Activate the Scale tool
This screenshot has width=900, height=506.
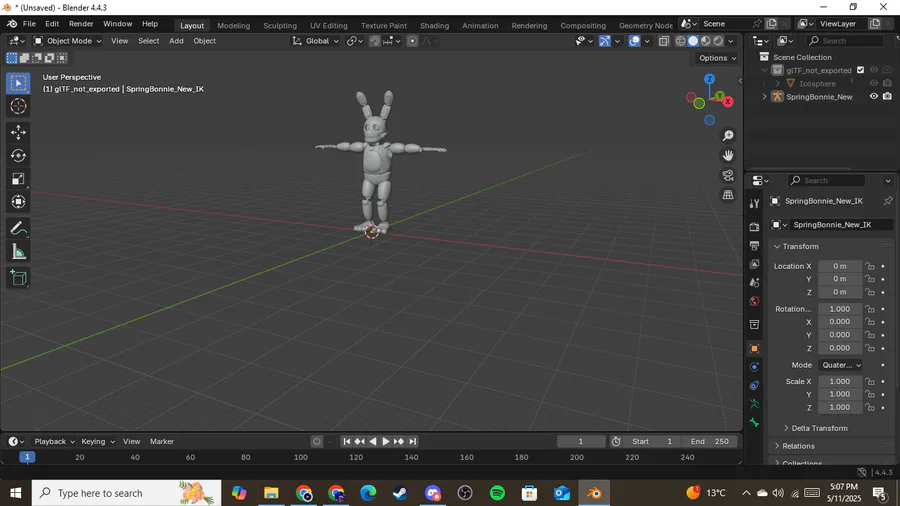[x=18, y=179]
